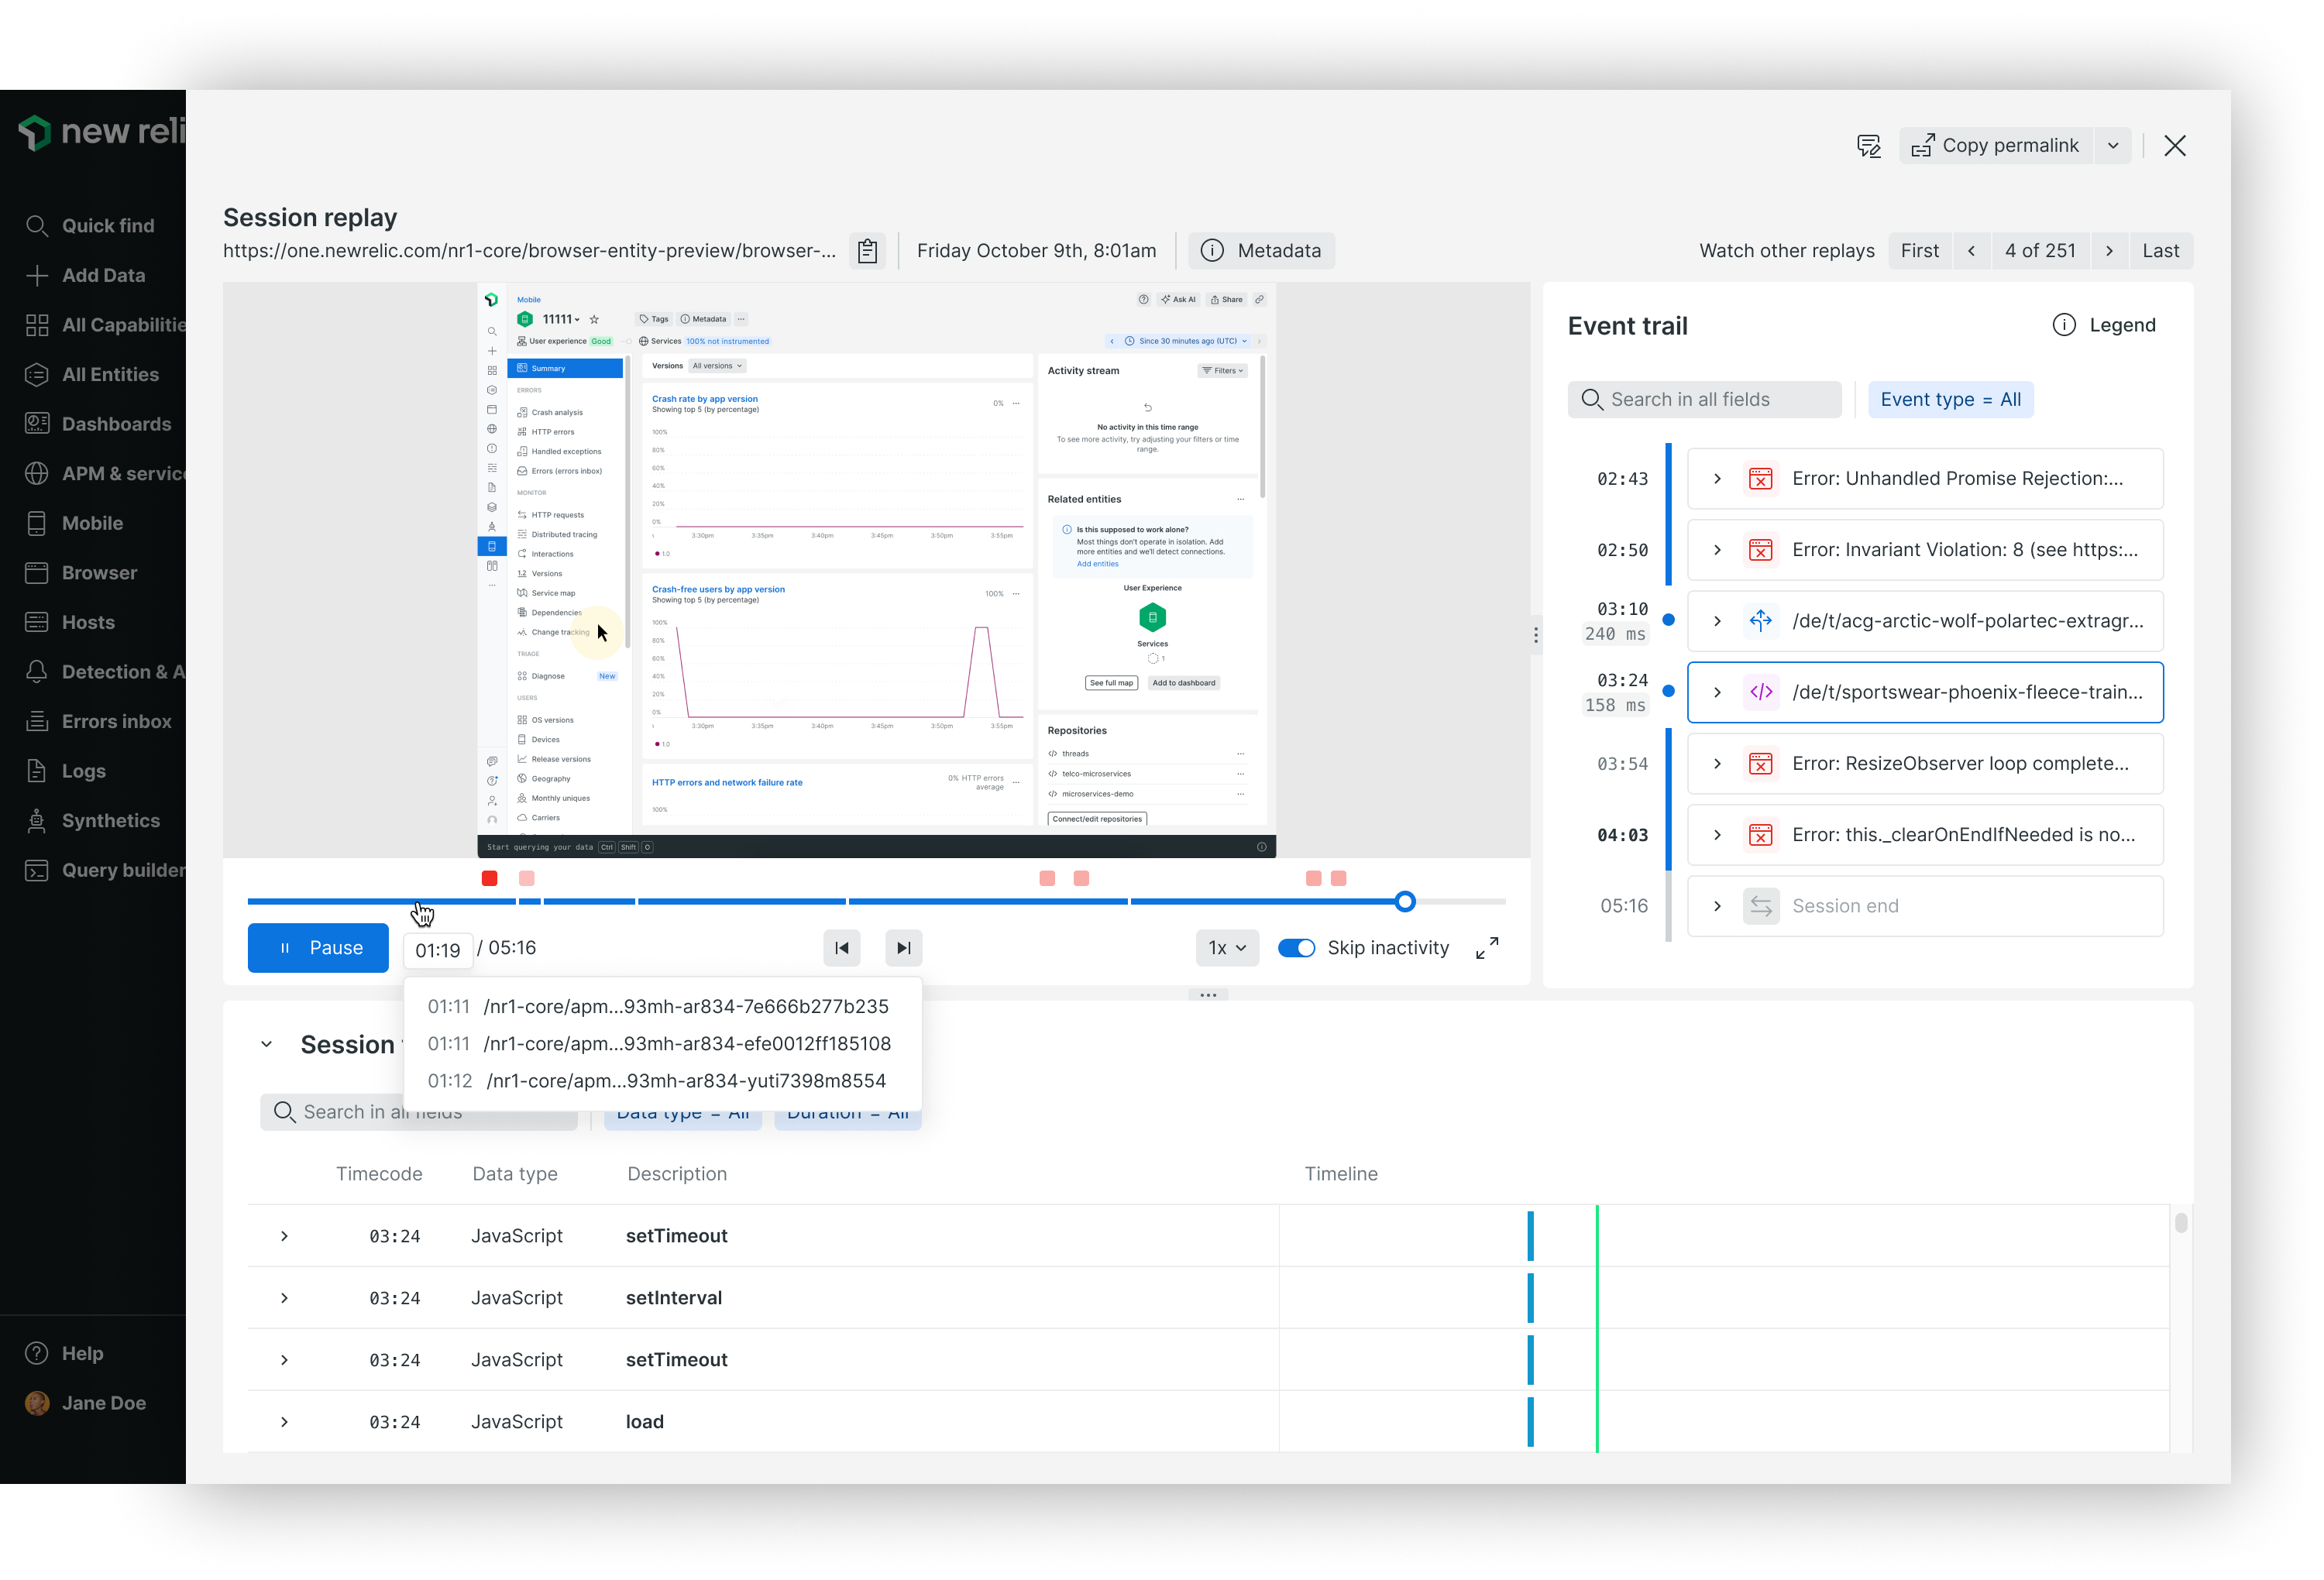This screenshot has height=1580, width=2324.
Task: Jump to Last replay
Action: tap(2160, 251)
